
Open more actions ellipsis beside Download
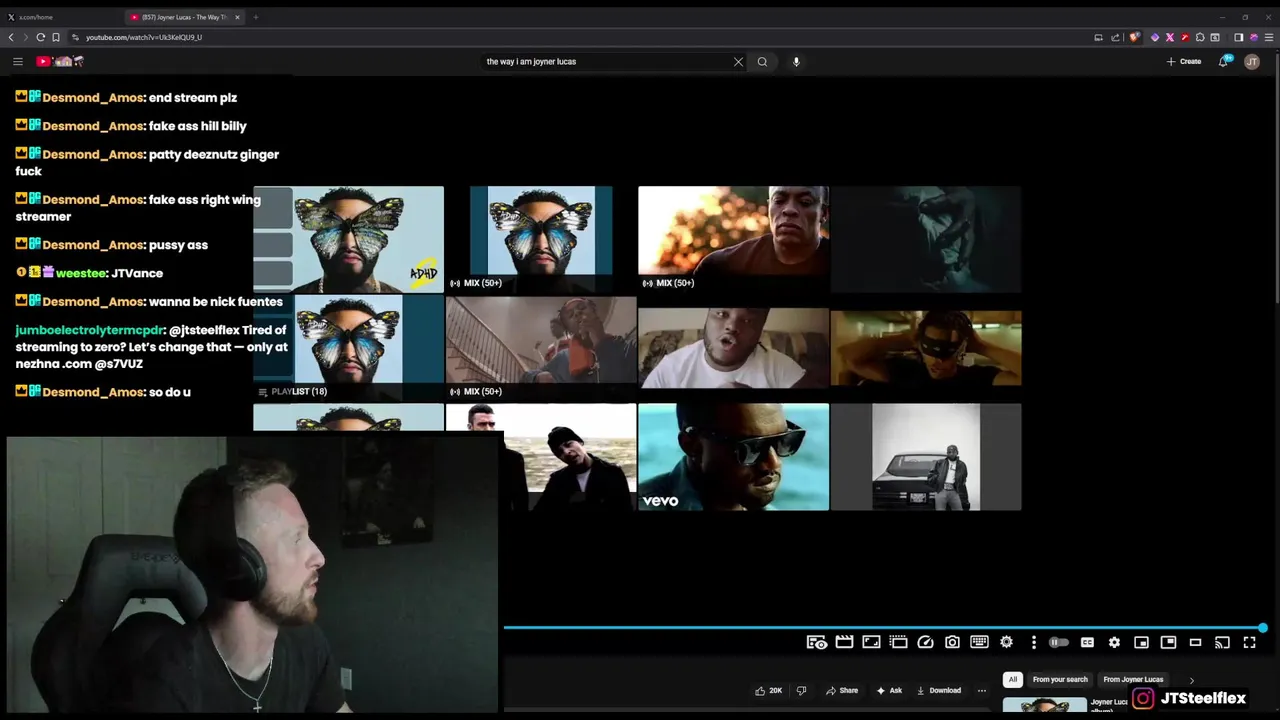tap(981, 690)
